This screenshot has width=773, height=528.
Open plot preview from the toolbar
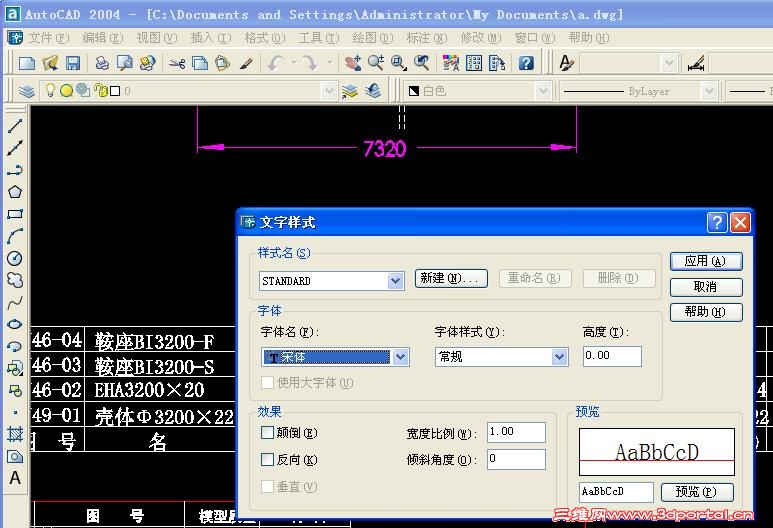point(125,63)
